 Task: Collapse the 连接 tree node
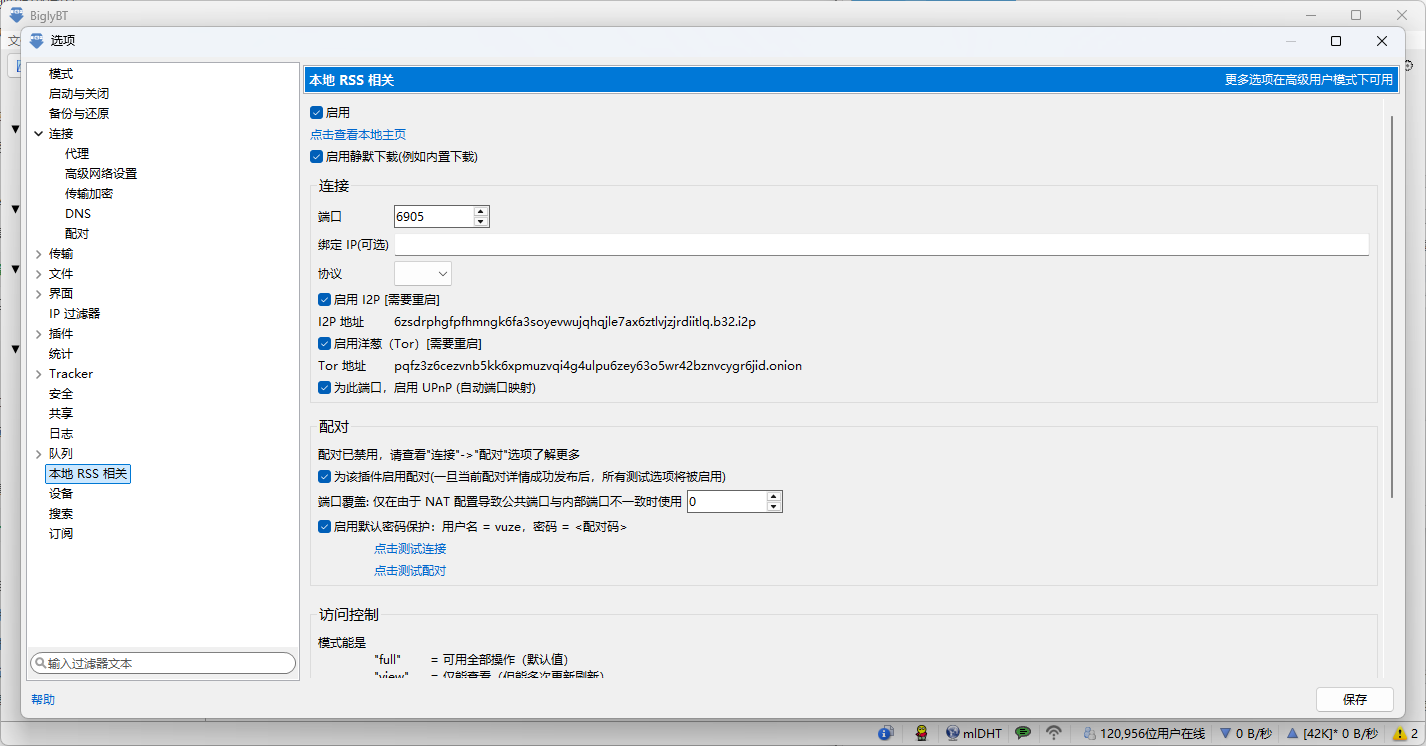click(38, 134)
